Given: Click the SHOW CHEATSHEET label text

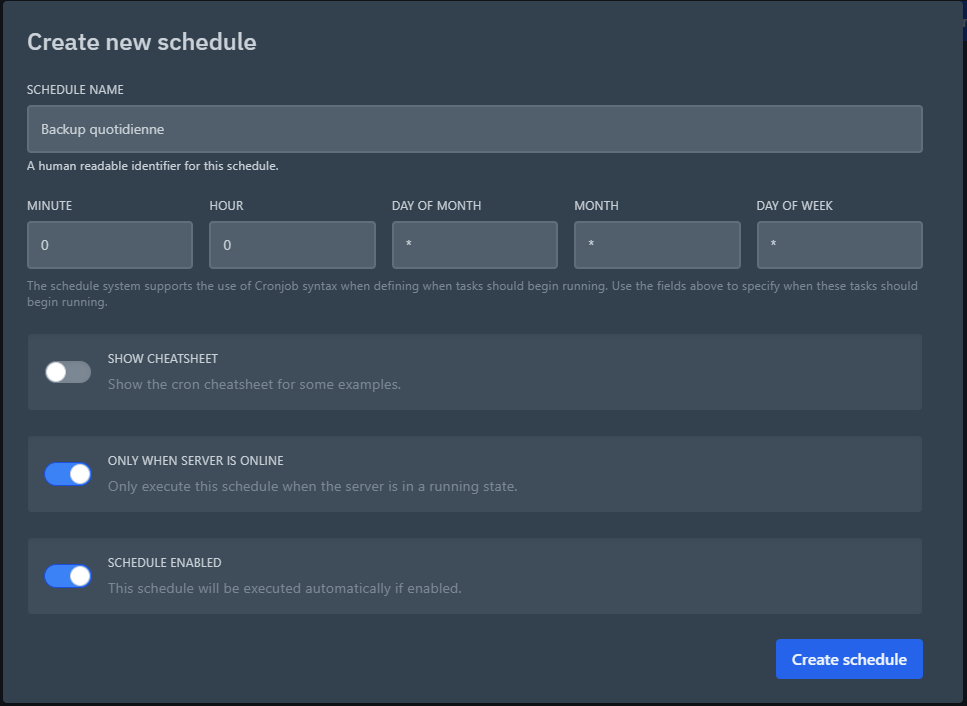Looking at the screenshot, I should [x=162, y=359].
